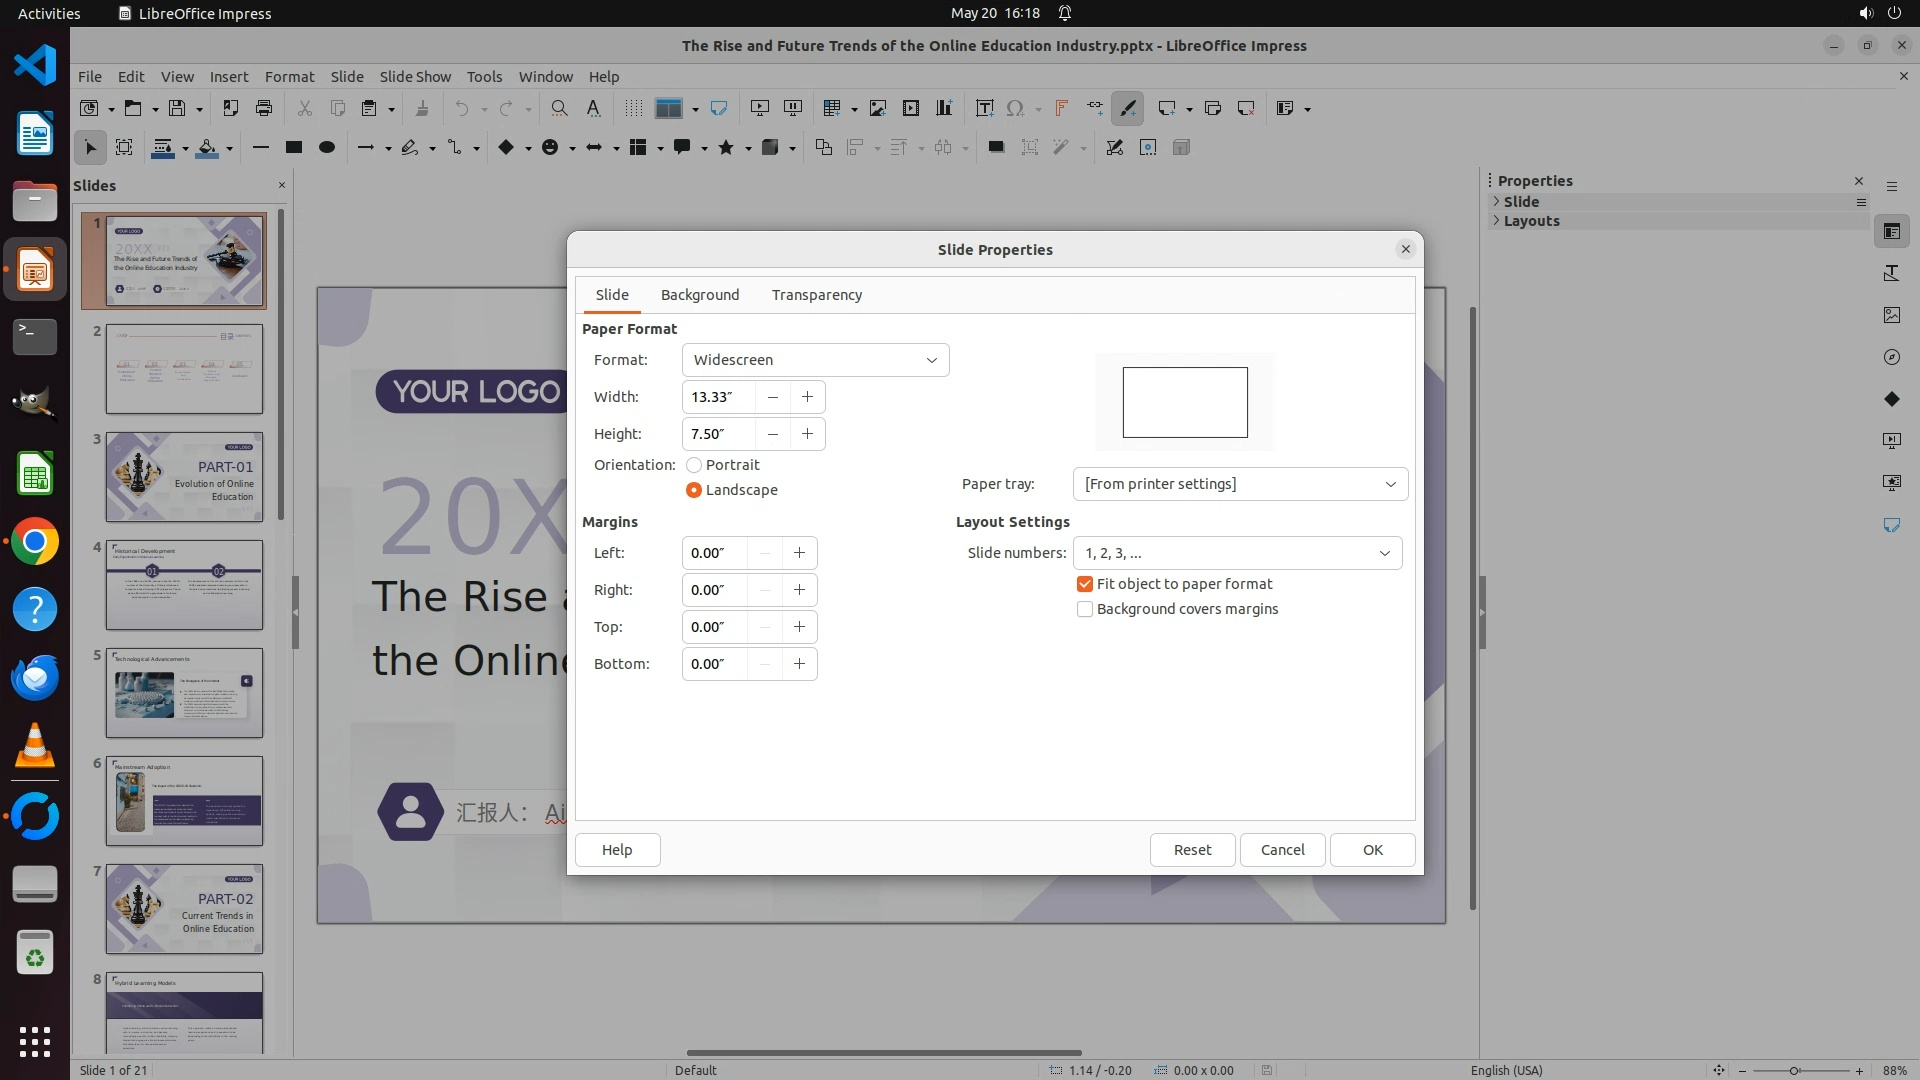Switch to the Background tab
This screenshot has height=1080, width=1920.
click(x=700, y=295)
